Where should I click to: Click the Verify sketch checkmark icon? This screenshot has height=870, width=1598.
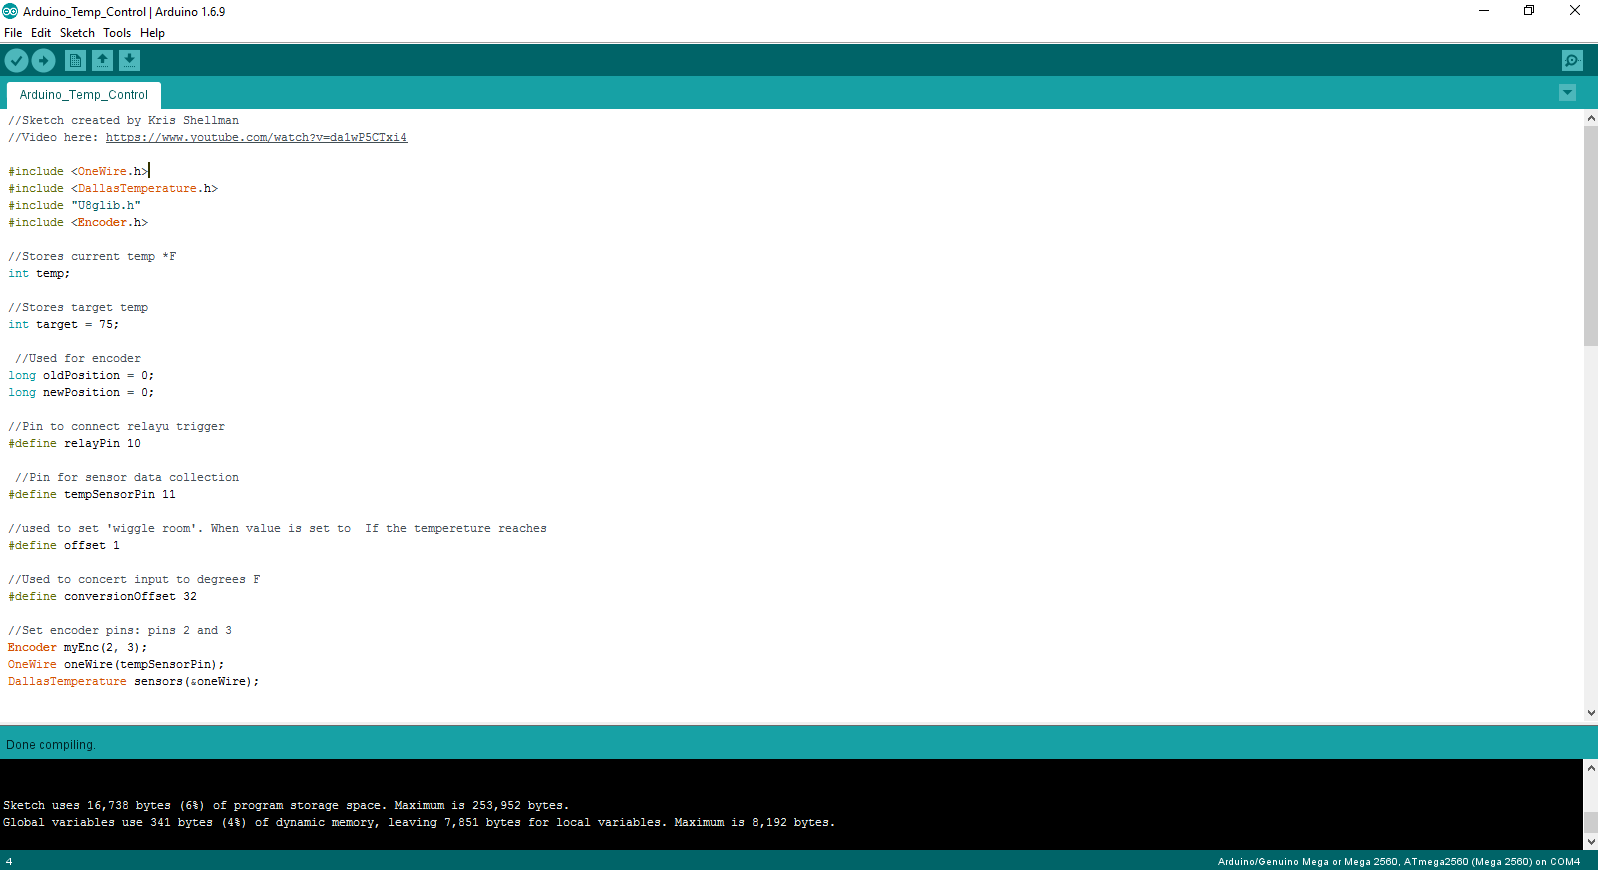point(16,61)
